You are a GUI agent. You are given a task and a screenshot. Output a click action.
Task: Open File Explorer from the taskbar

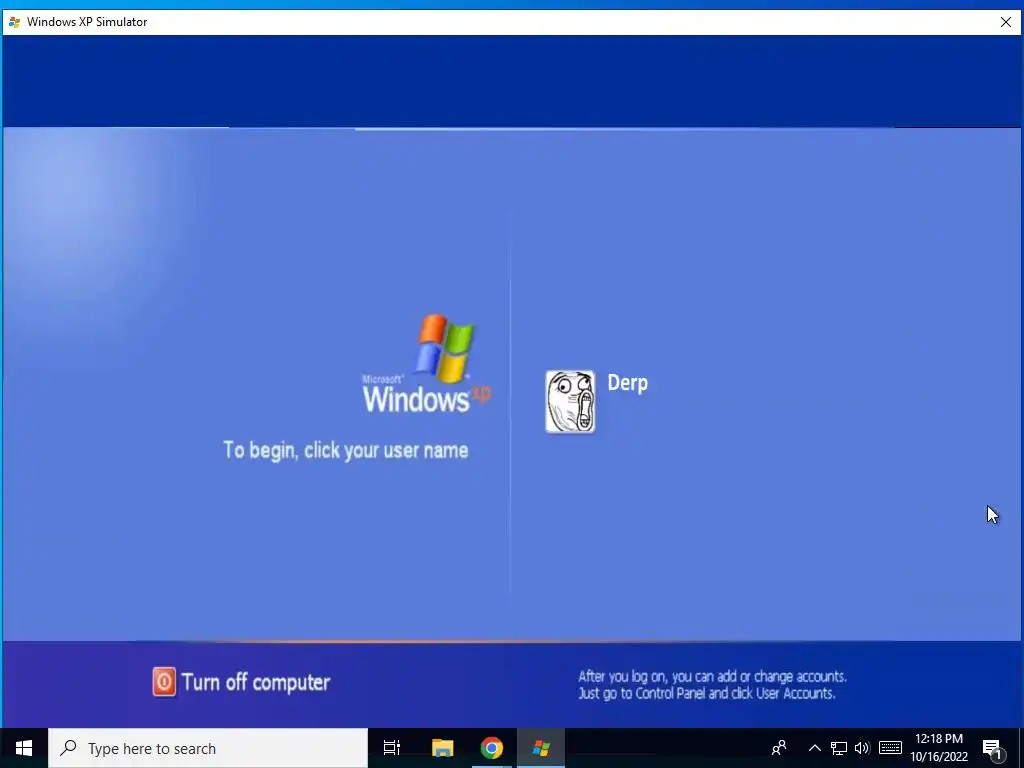pos(442,748)
